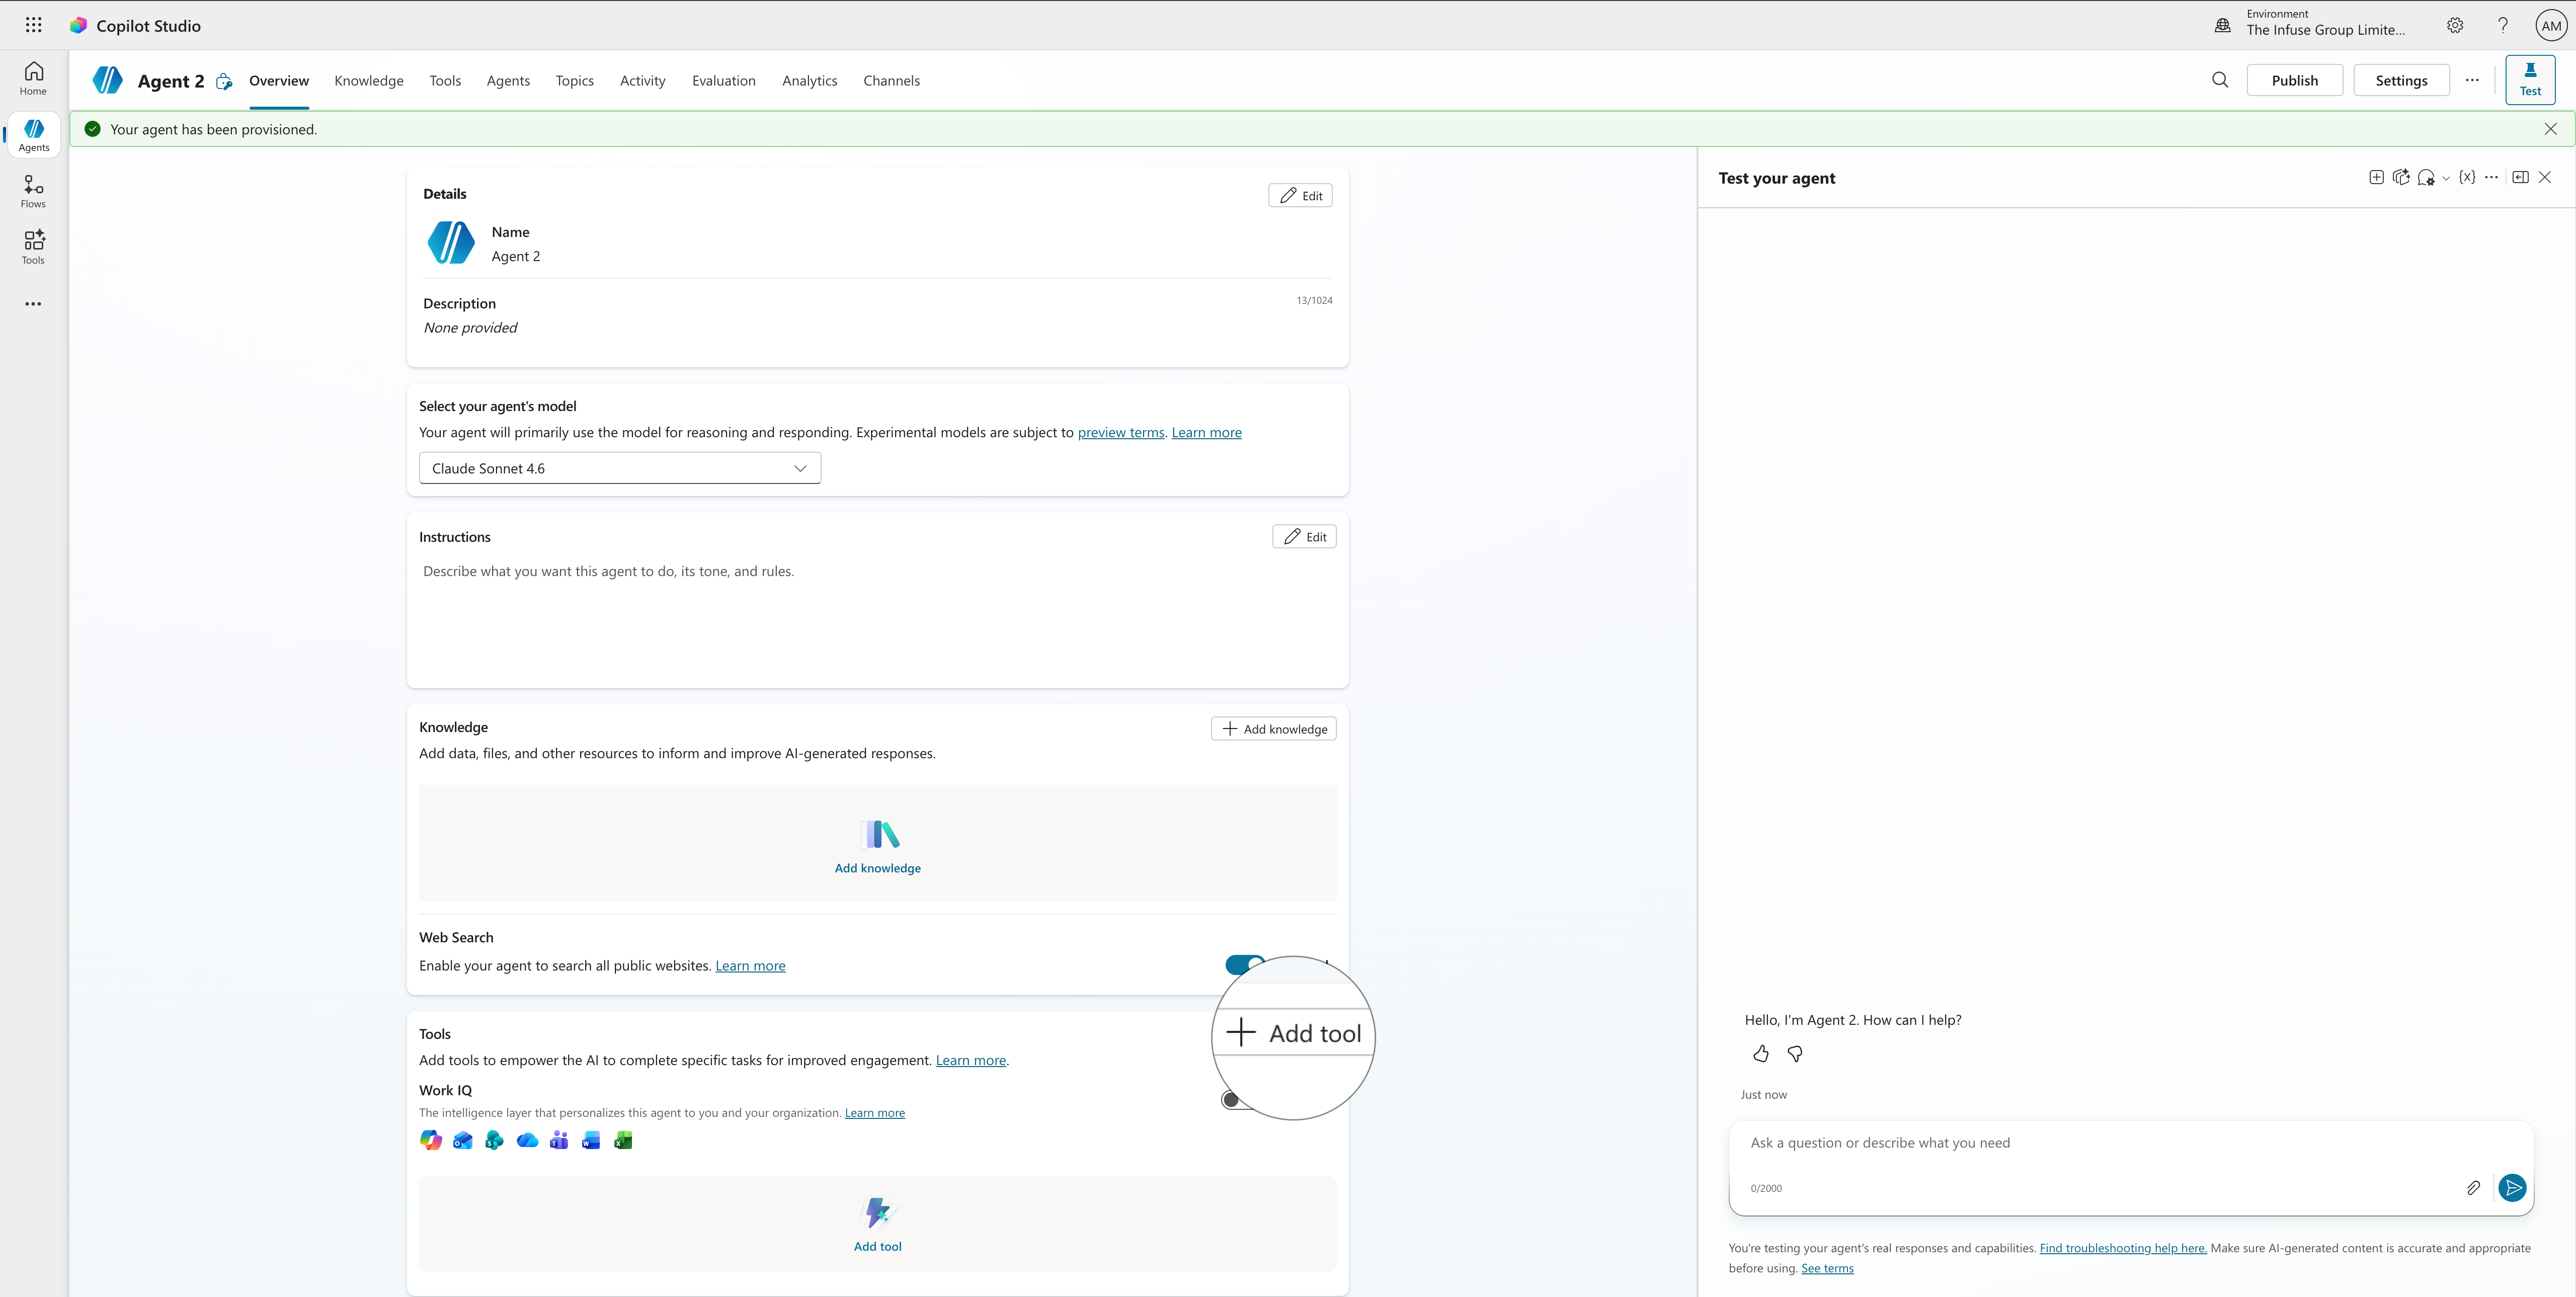Click the Test pin button
This screenshot has height=1297, width=2576.
[x=2530, y=80]
